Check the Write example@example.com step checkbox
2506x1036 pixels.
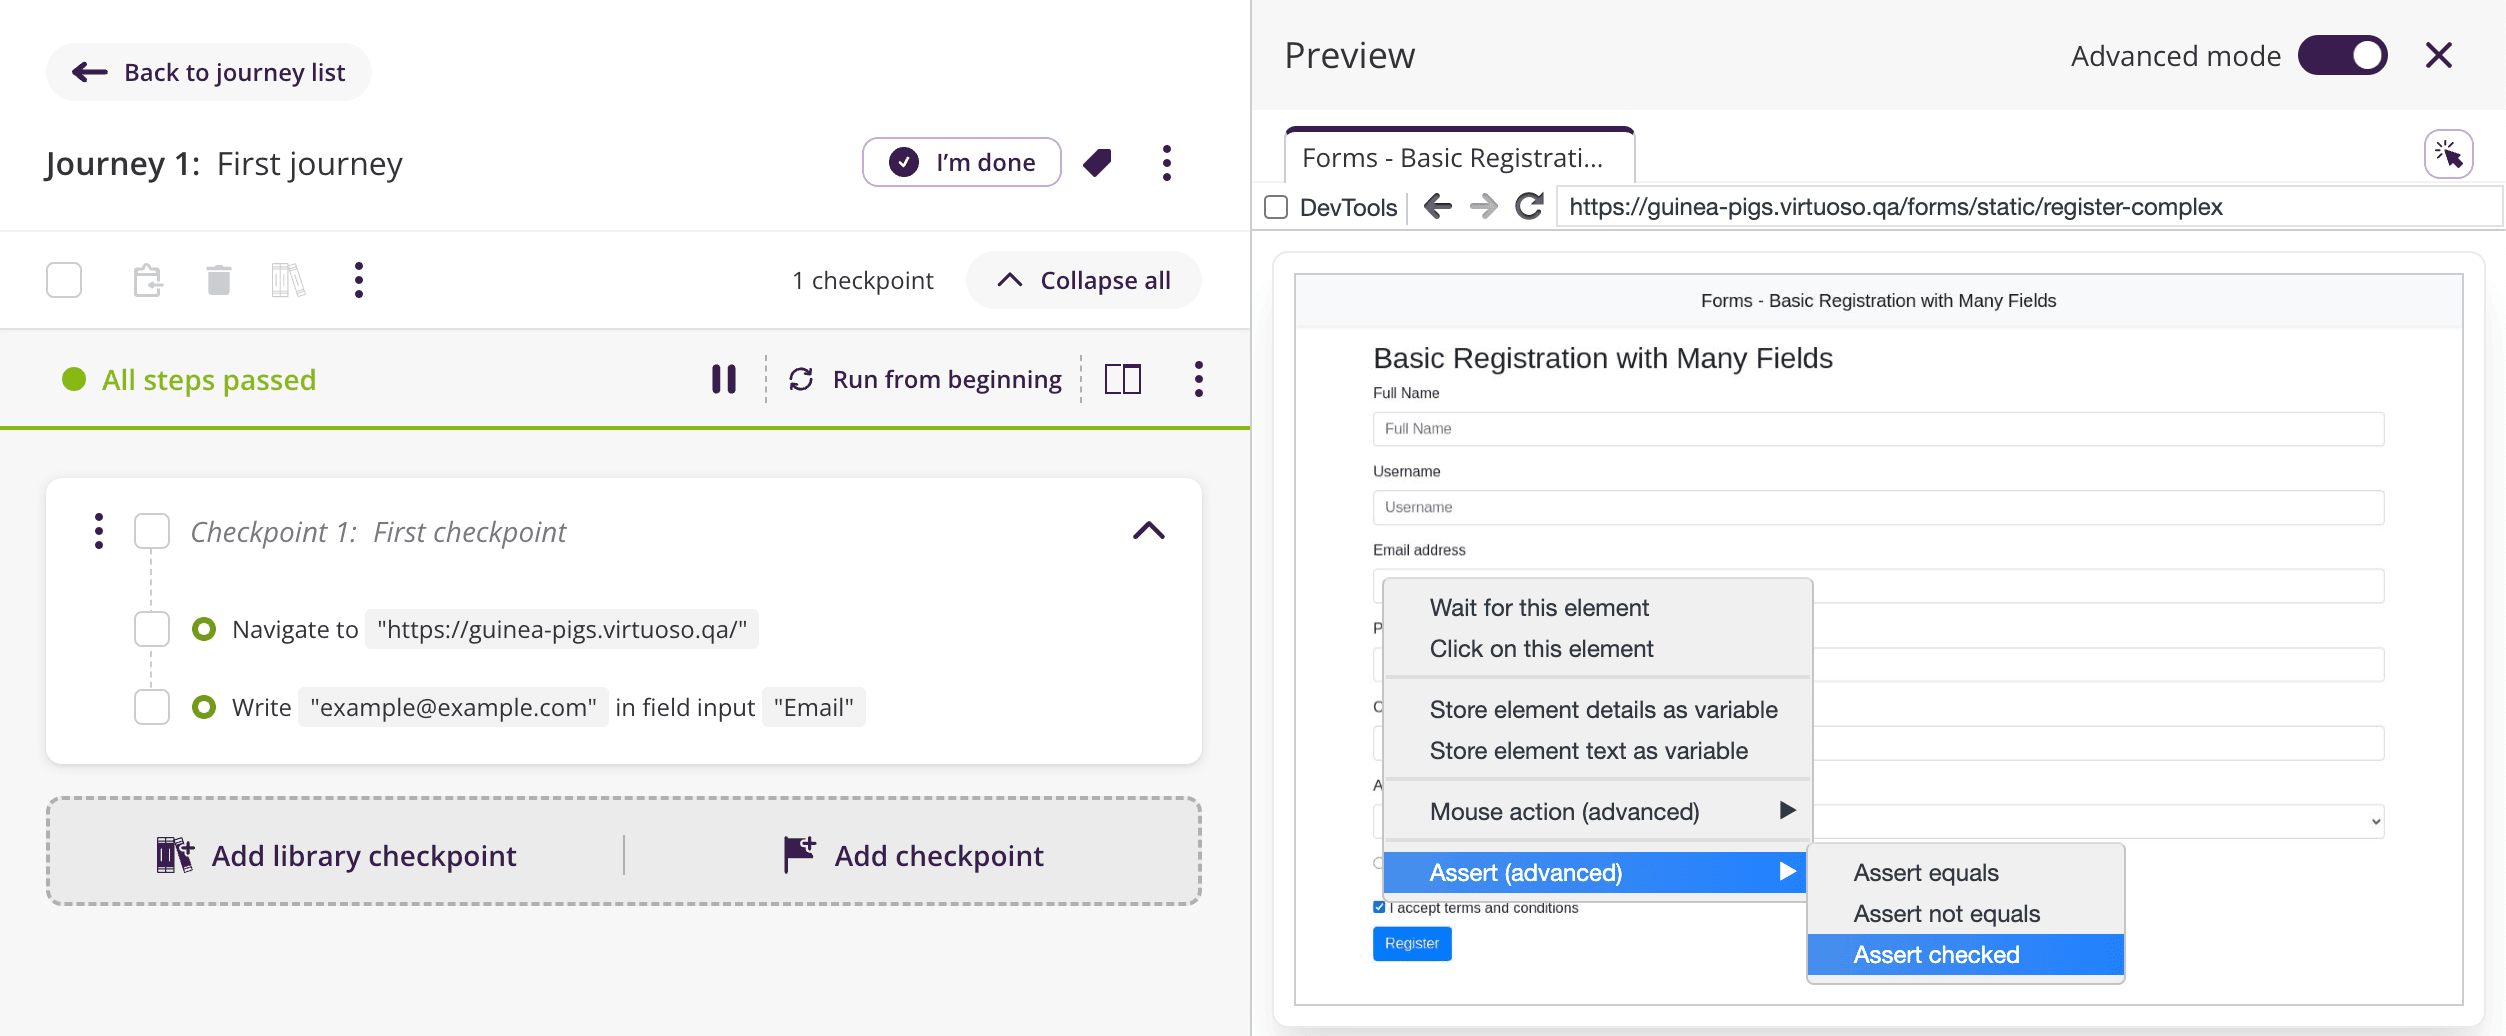coord(152,707)
